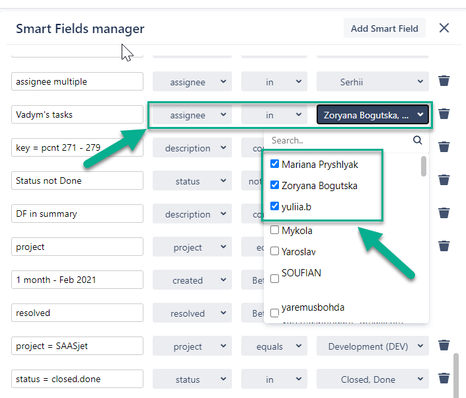Focus the Search input in user list
Image resolution: width=466 pixels, height=398 pixels.
[340, 140]
